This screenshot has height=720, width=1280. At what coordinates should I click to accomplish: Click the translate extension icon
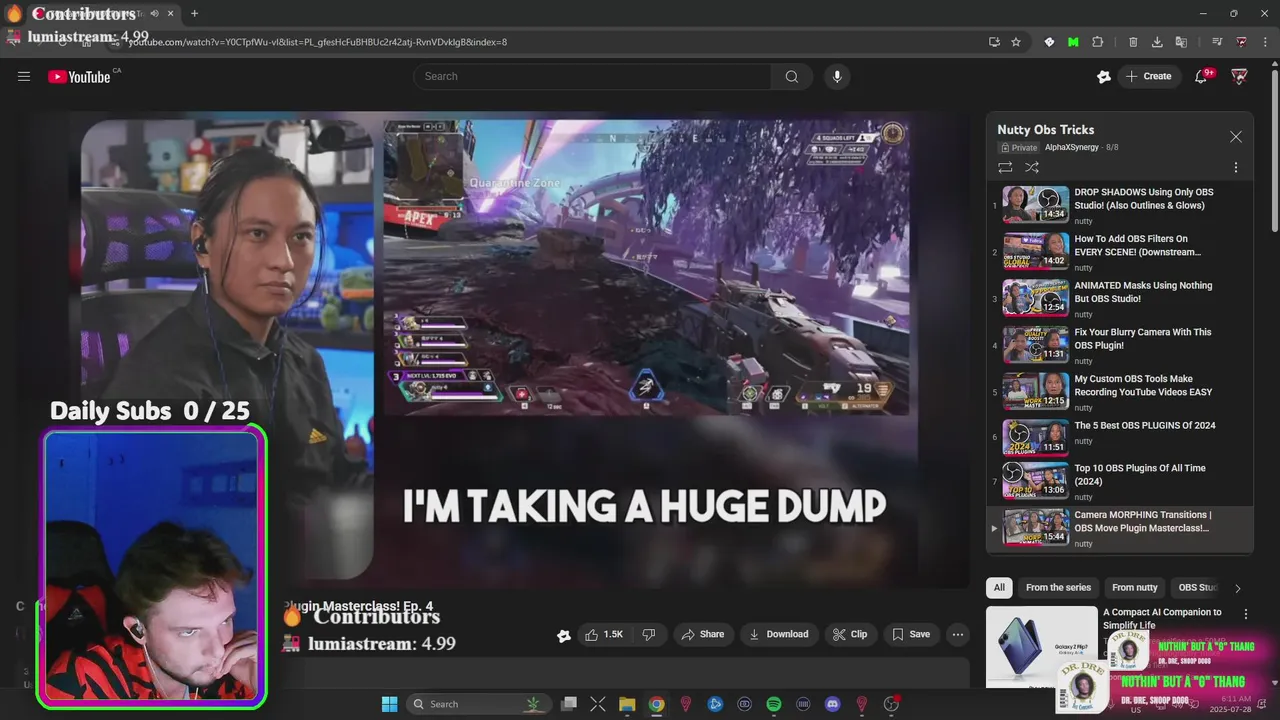pyautogui.click(x=1181, y=42)
